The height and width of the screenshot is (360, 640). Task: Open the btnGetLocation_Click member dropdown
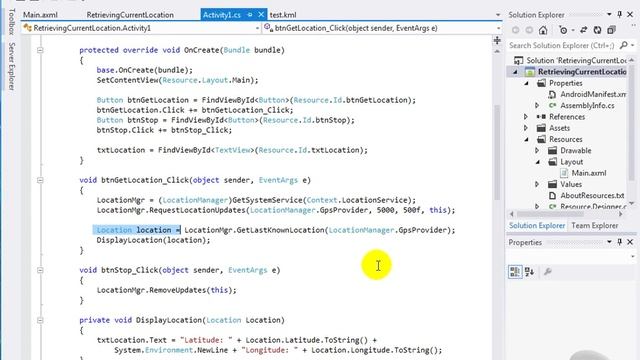click(498, 28)
